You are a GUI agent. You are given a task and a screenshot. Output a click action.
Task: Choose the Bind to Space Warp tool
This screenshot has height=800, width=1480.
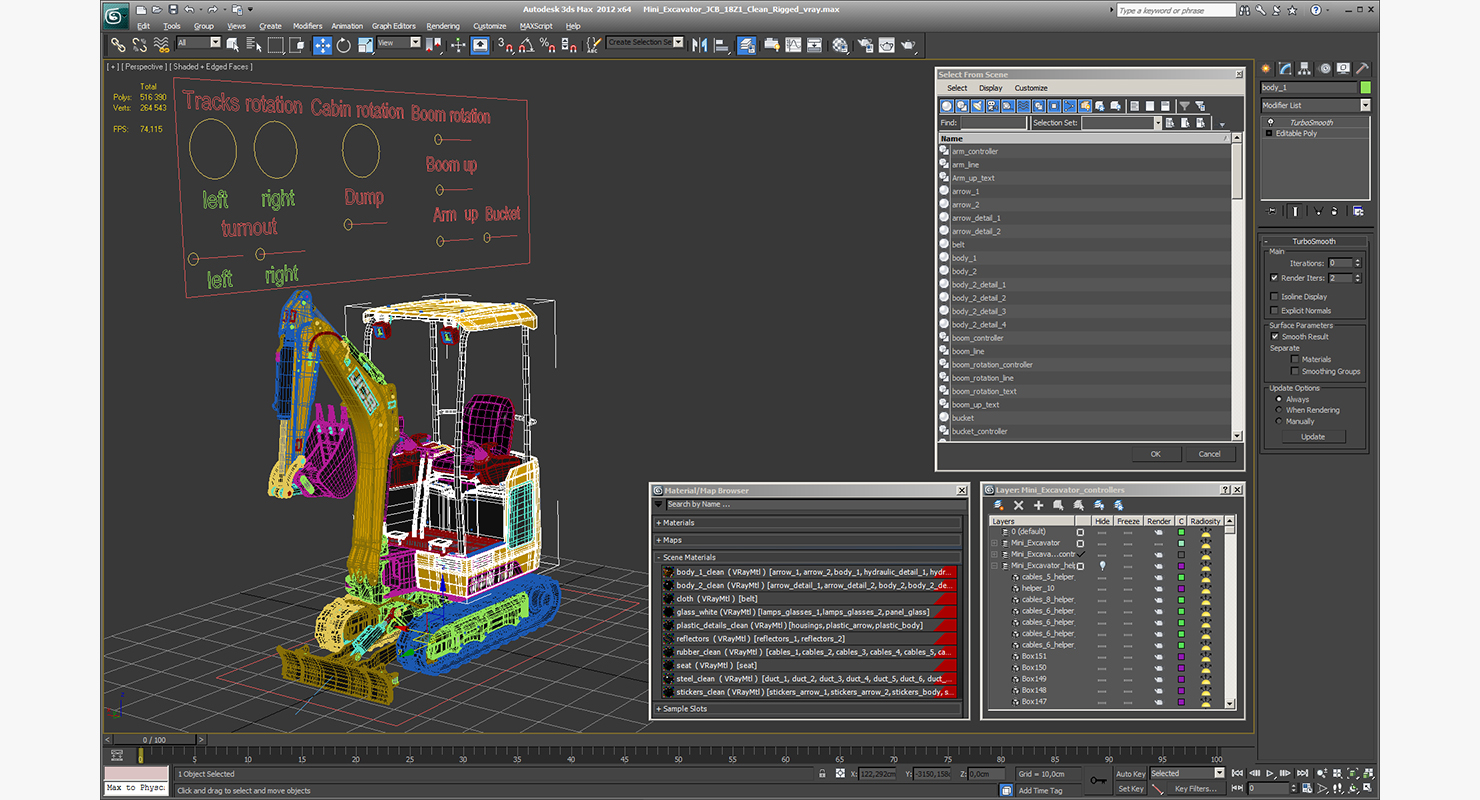(x=161, y=45)
